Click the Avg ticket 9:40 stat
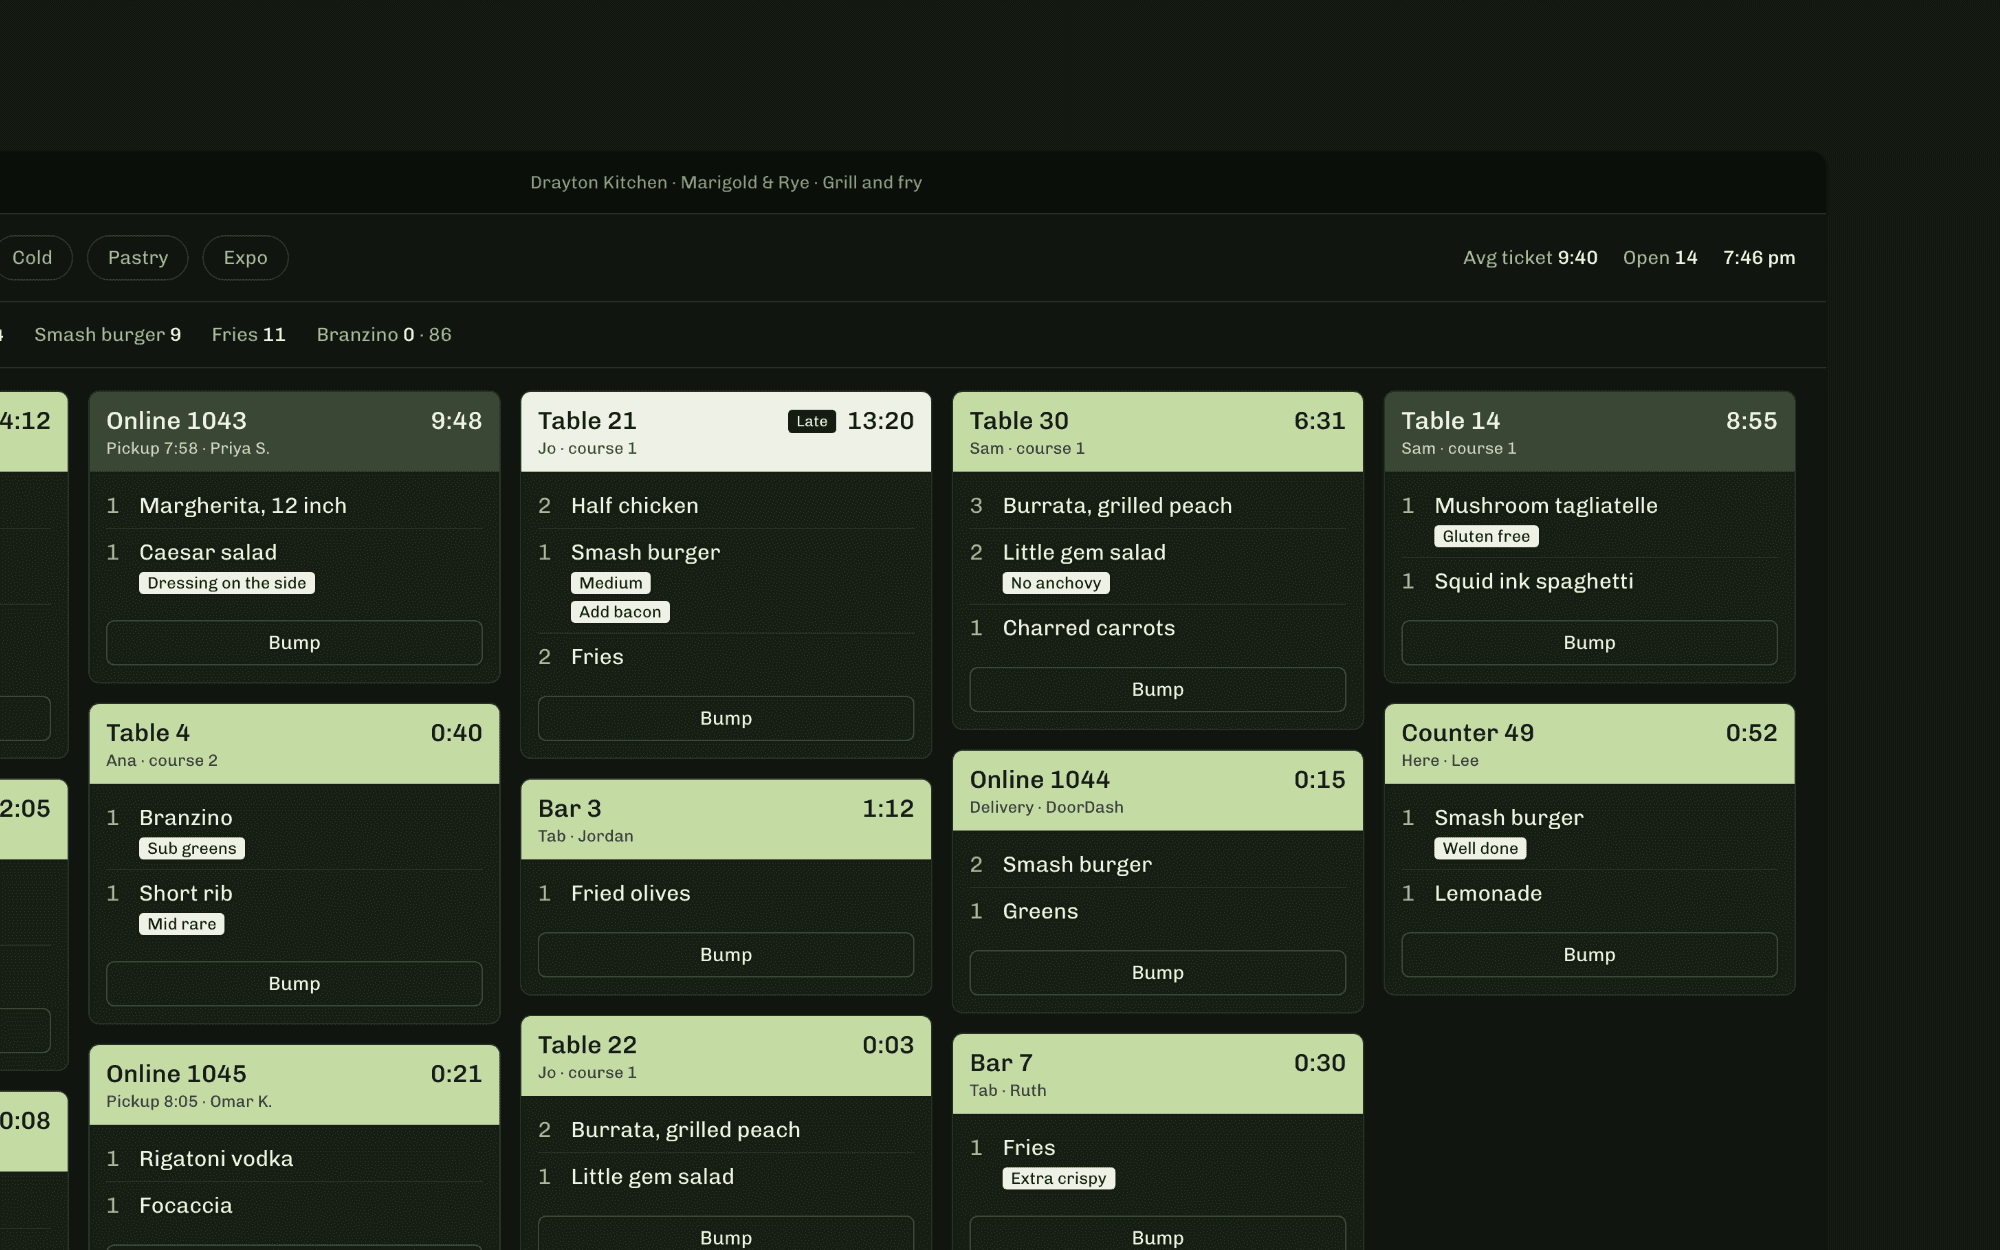The width and height of the screenshot is (2000, 1250). (1530, 258)
